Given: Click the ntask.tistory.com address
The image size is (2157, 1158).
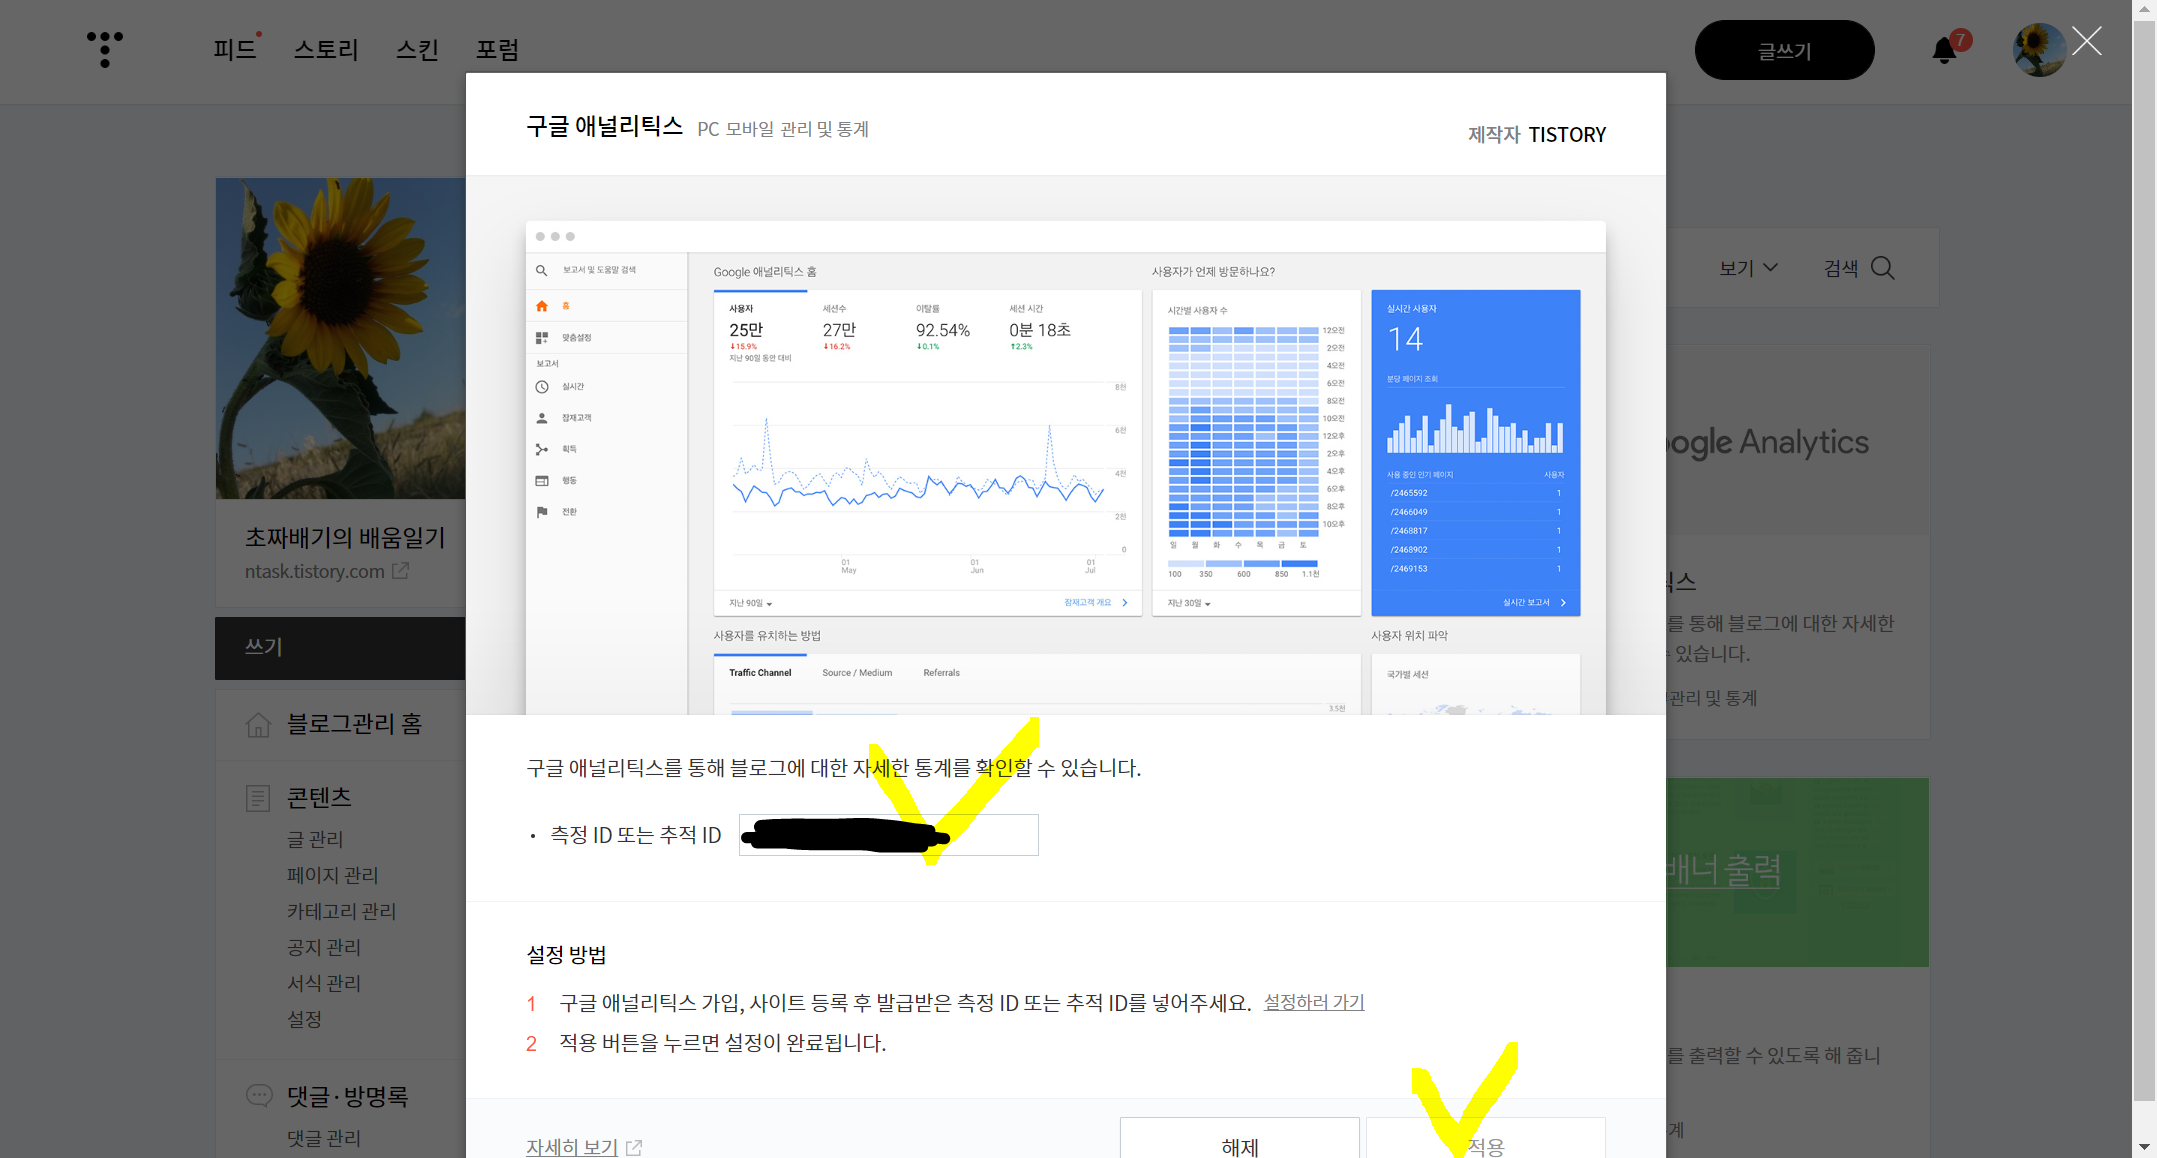Looking at the screenshot, I should (315, 571).
